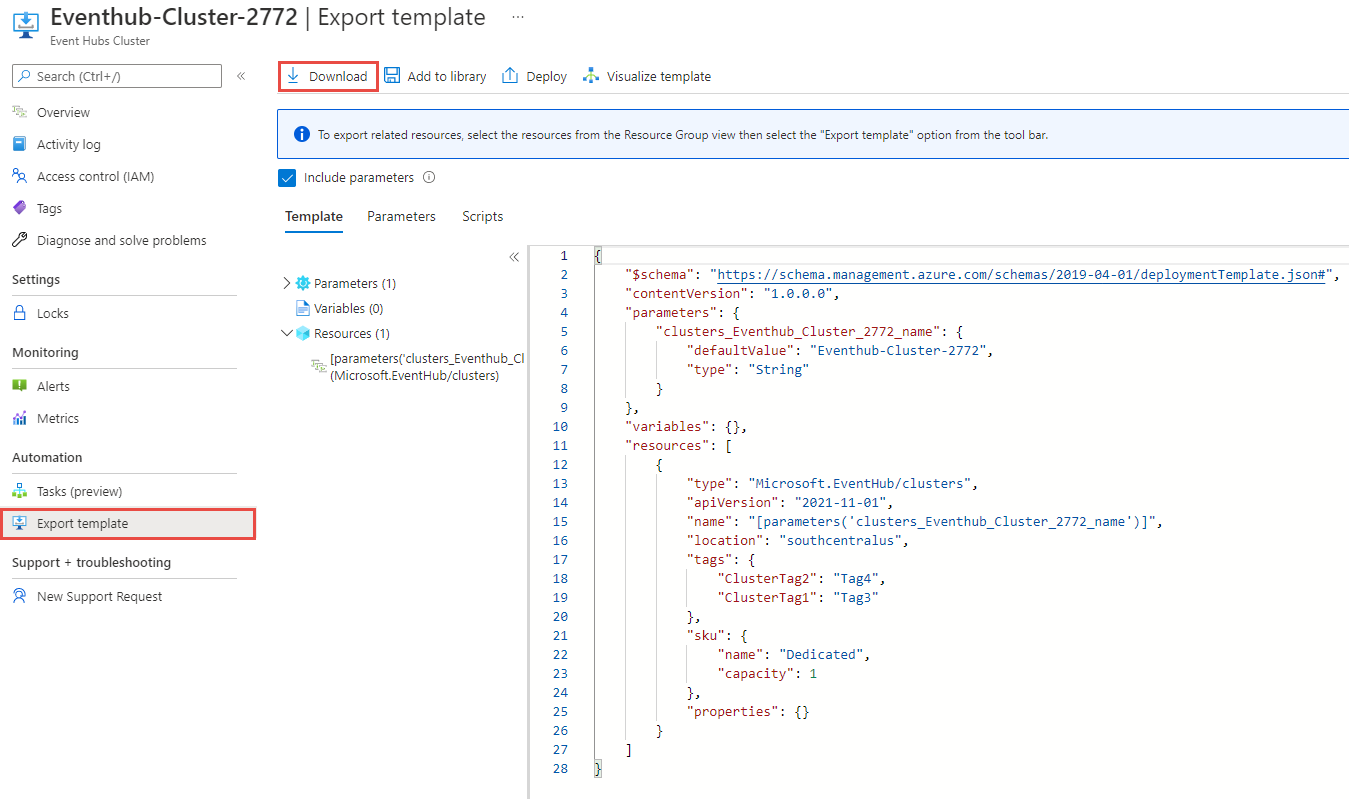
Task: Open Access control (IAM) from sidebar
Action: click(x=95, y=176)
